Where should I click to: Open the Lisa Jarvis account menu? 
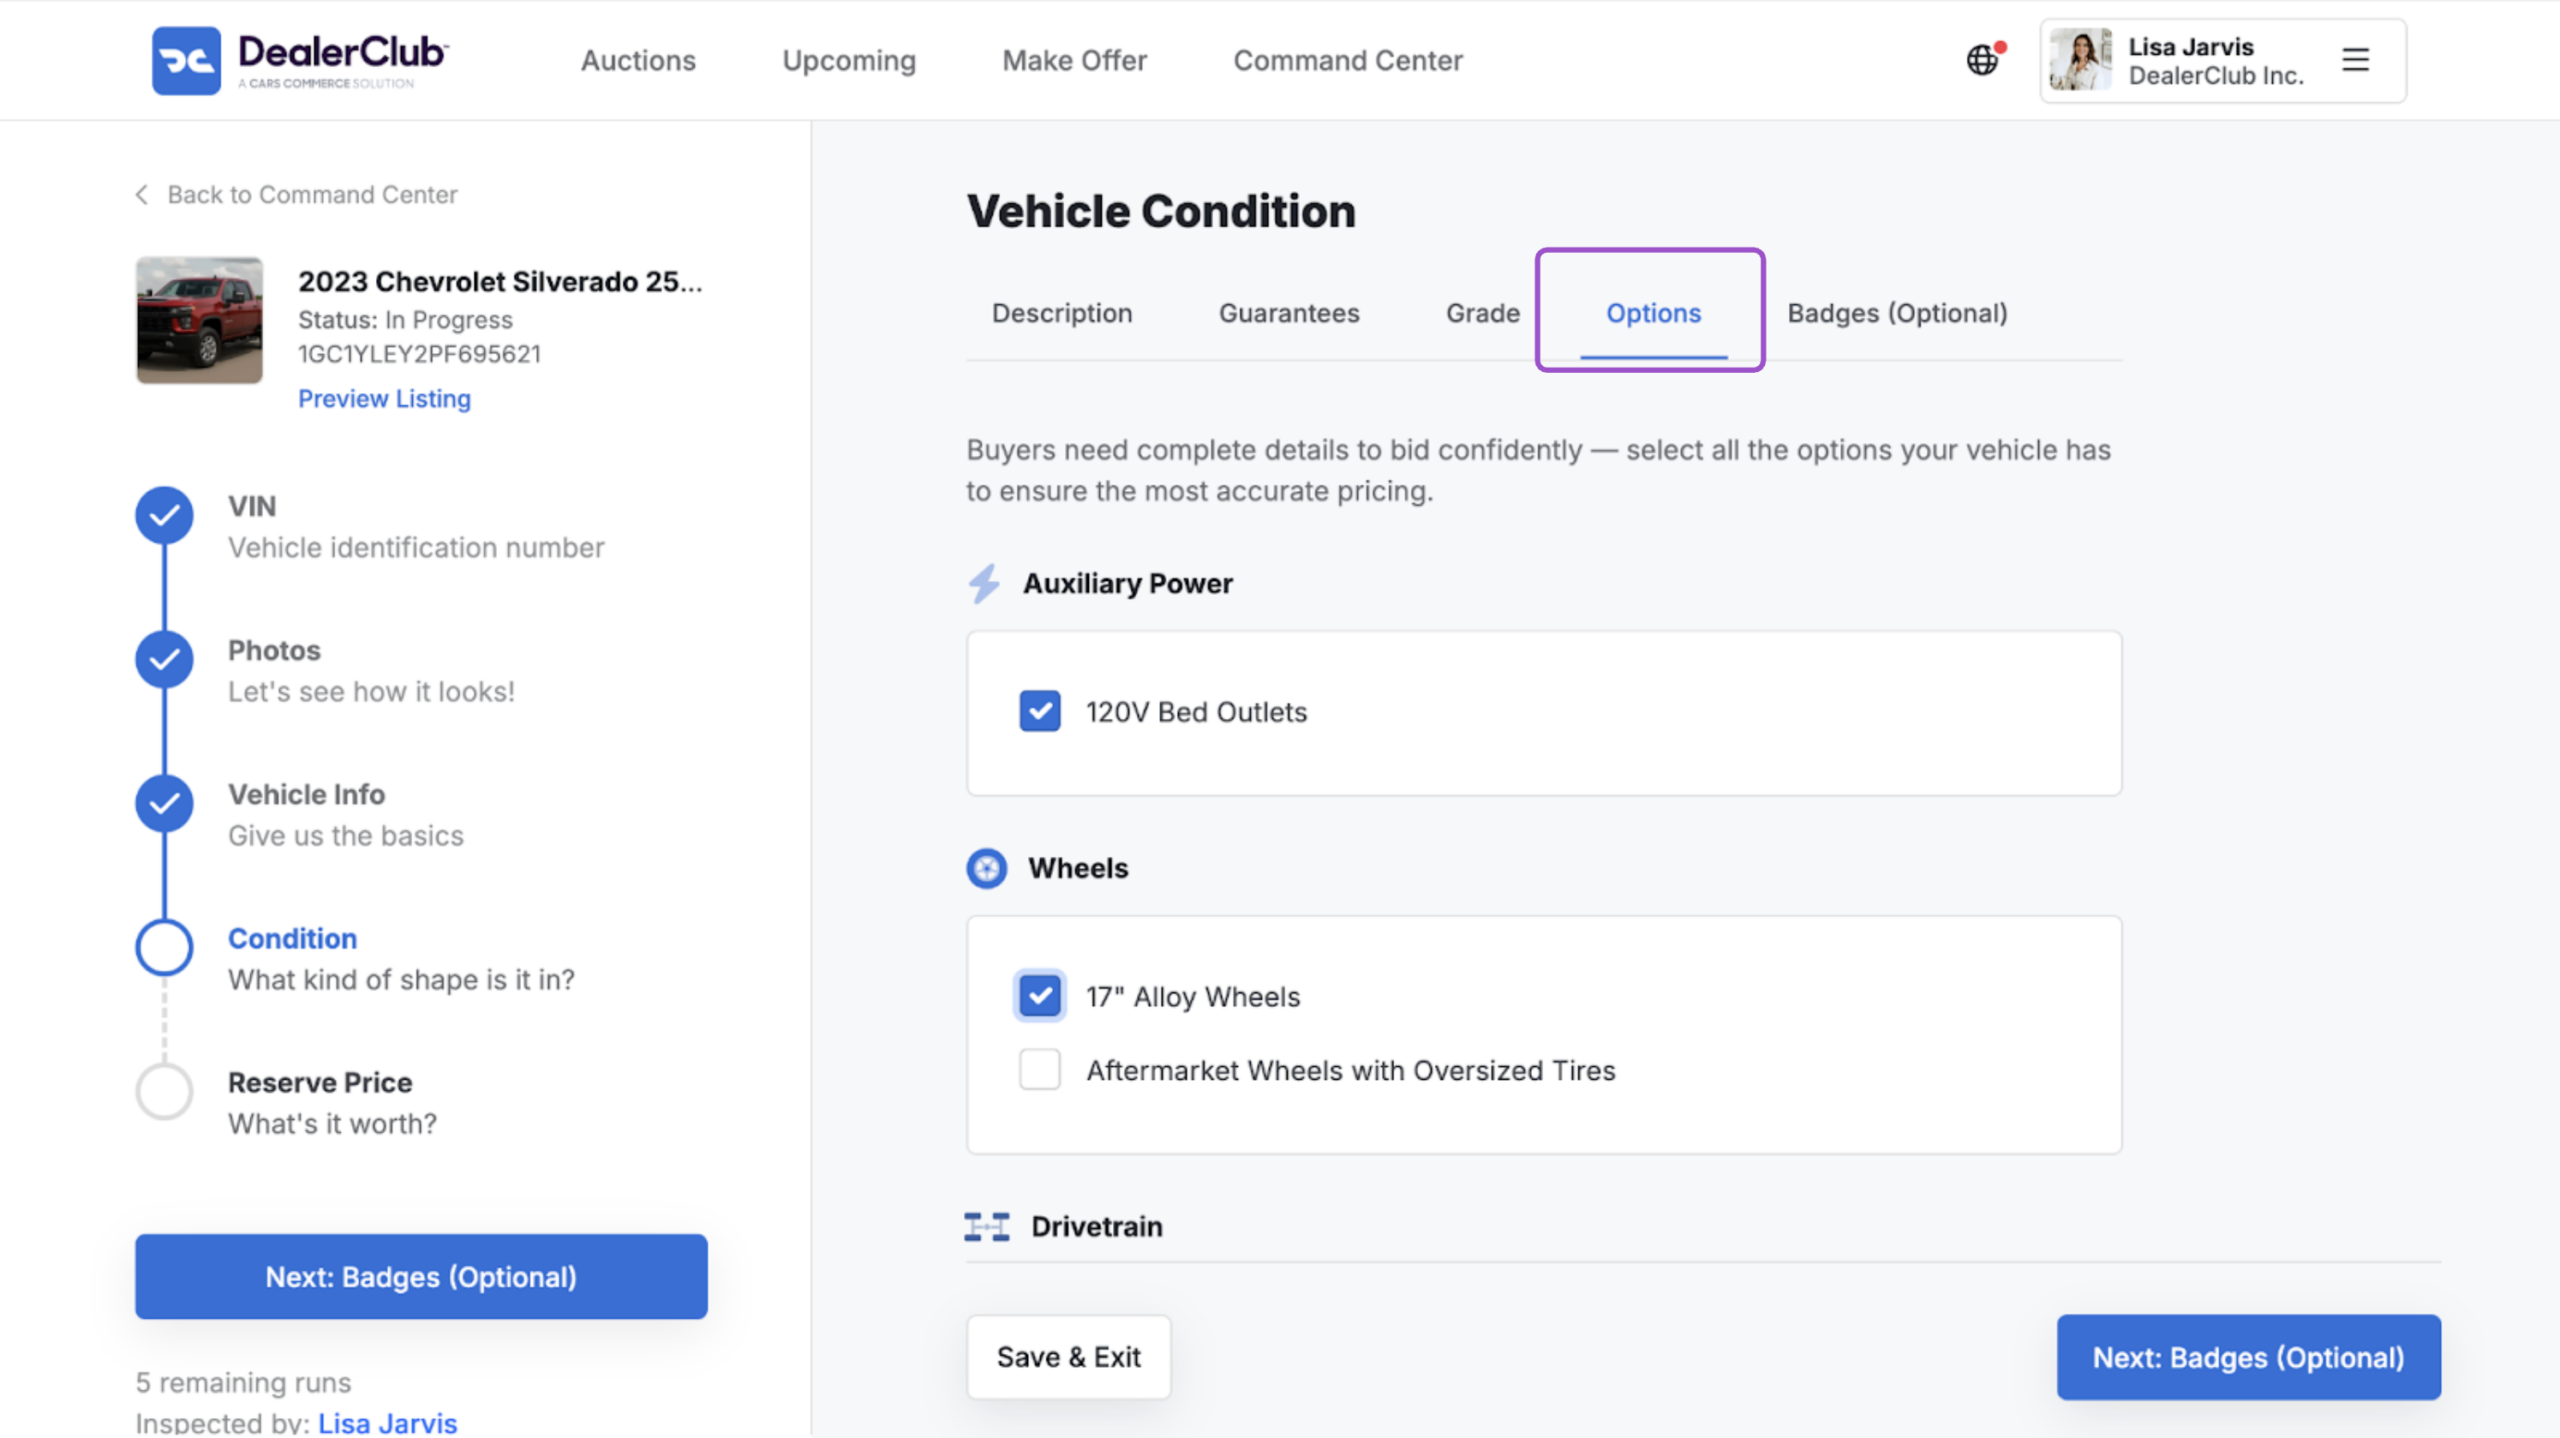[x=2222, y=60]
